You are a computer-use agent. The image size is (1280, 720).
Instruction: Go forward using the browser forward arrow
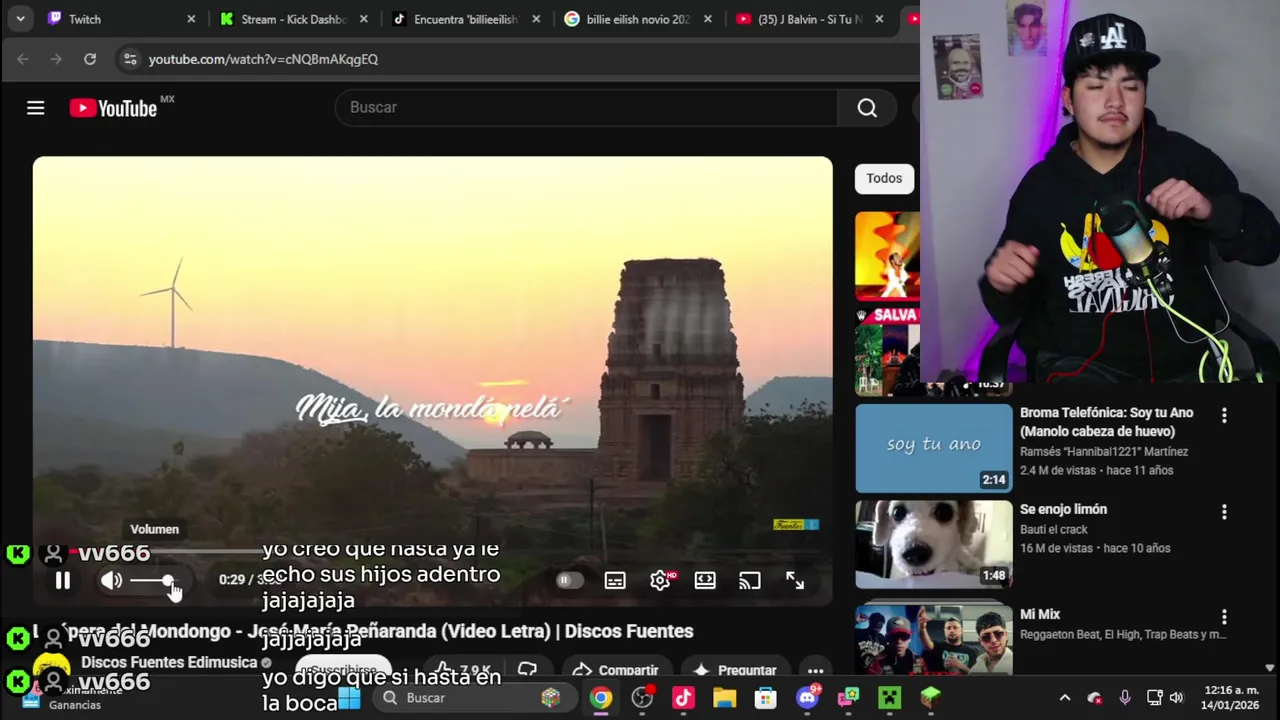point(56,59)
